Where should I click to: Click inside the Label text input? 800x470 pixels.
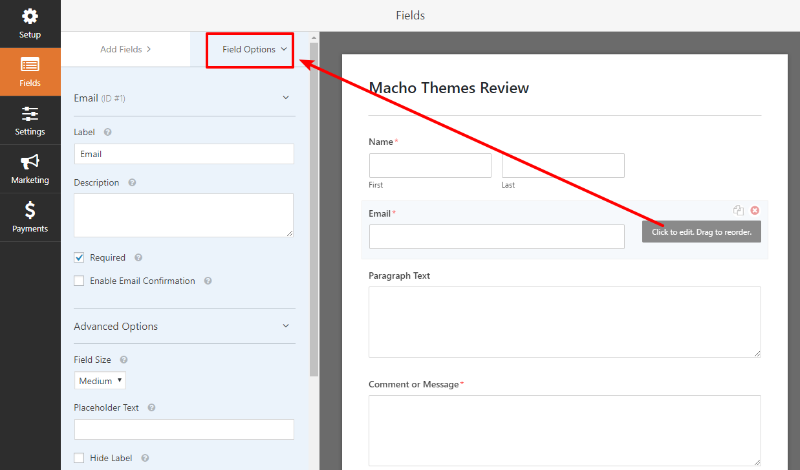pyautogui.click(x=184, y=154)
